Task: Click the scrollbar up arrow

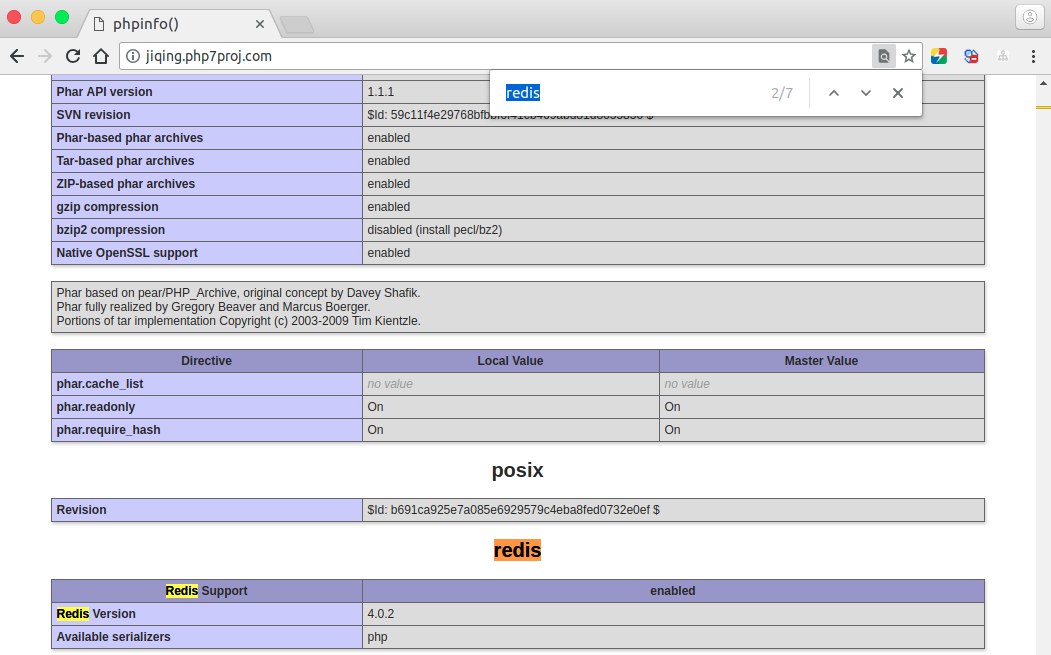Action: pos(1043,83)
